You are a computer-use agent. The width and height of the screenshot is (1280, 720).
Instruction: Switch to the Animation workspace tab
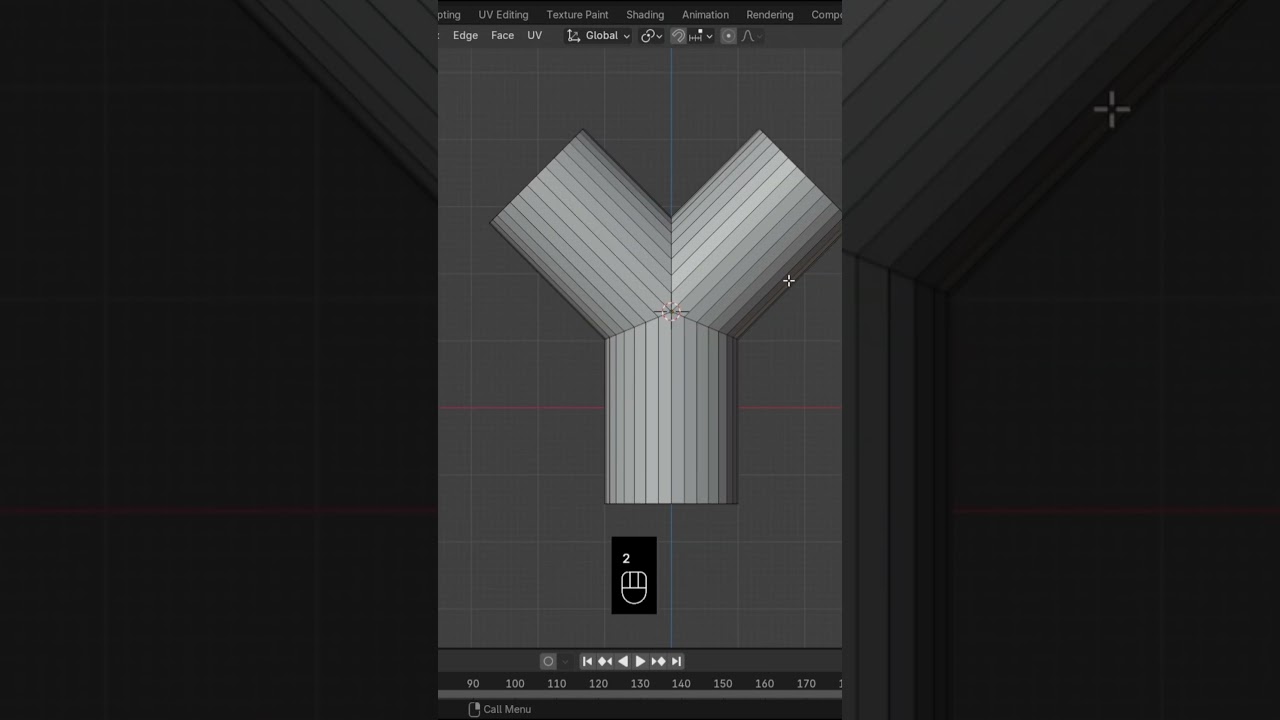tap(705, 15)
